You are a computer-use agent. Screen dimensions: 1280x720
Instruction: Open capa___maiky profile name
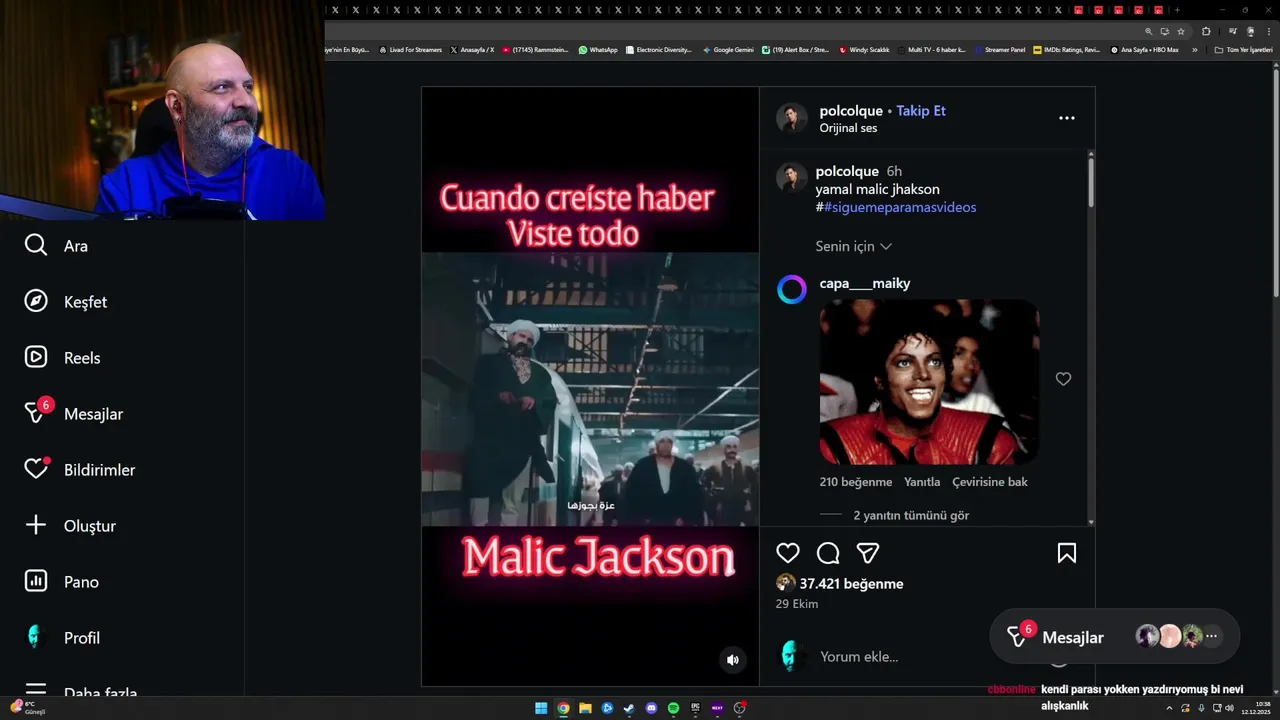(x=865, y=283)
